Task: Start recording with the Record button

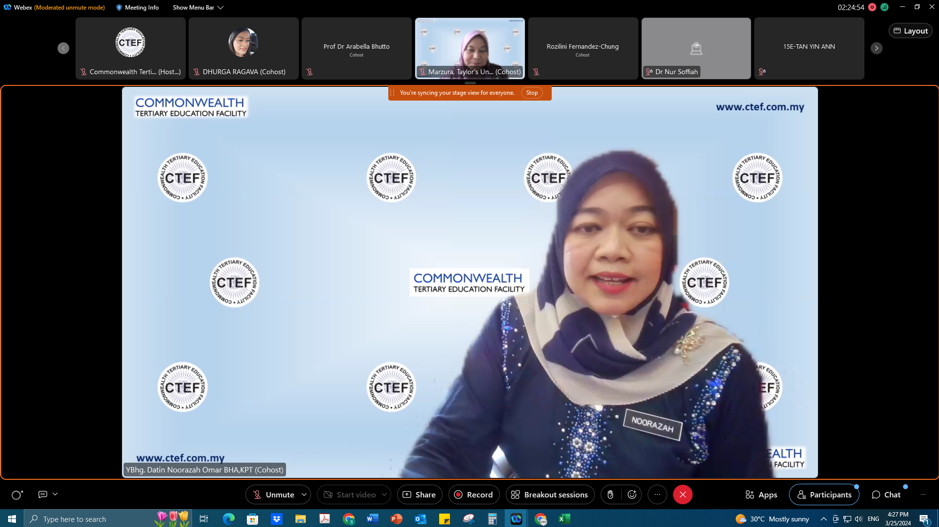Action: click(x=474, y=495)
